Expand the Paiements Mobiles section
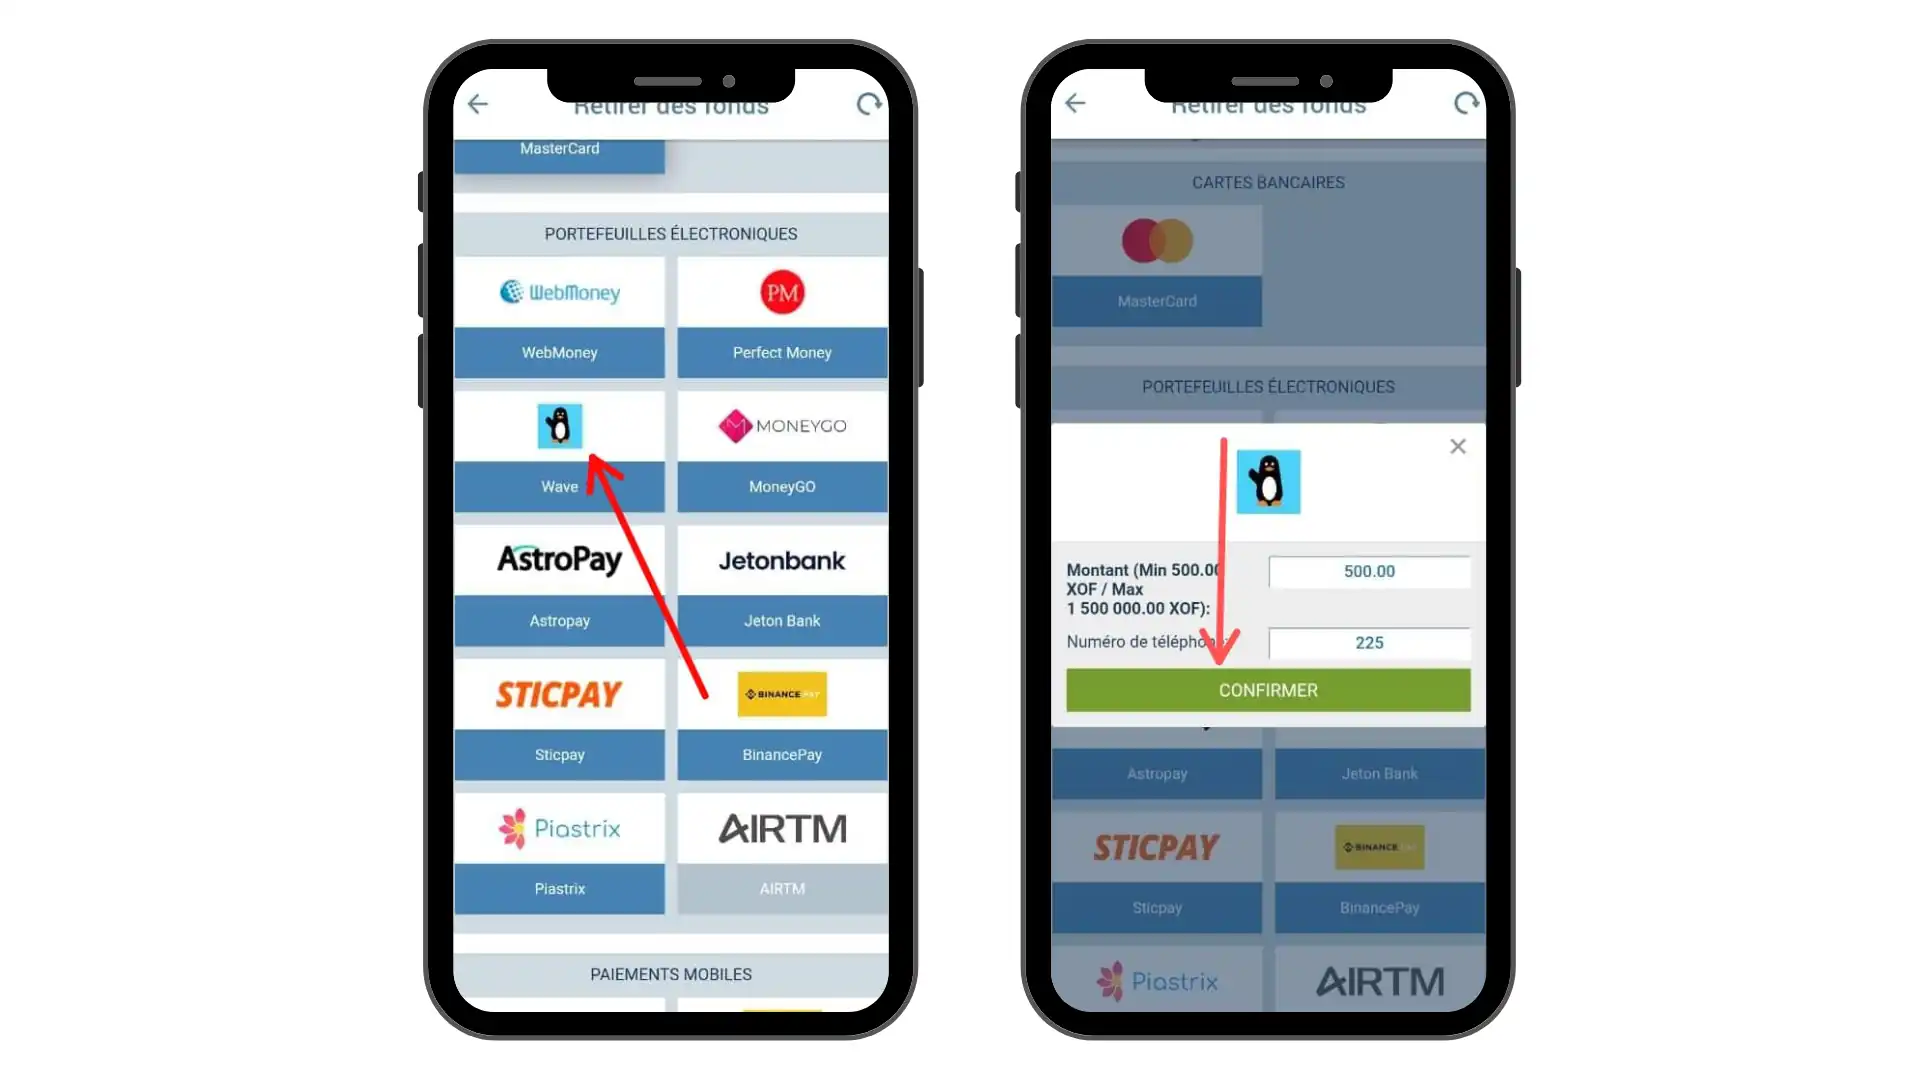The image size is (1920, 1080). coord(670,973)
